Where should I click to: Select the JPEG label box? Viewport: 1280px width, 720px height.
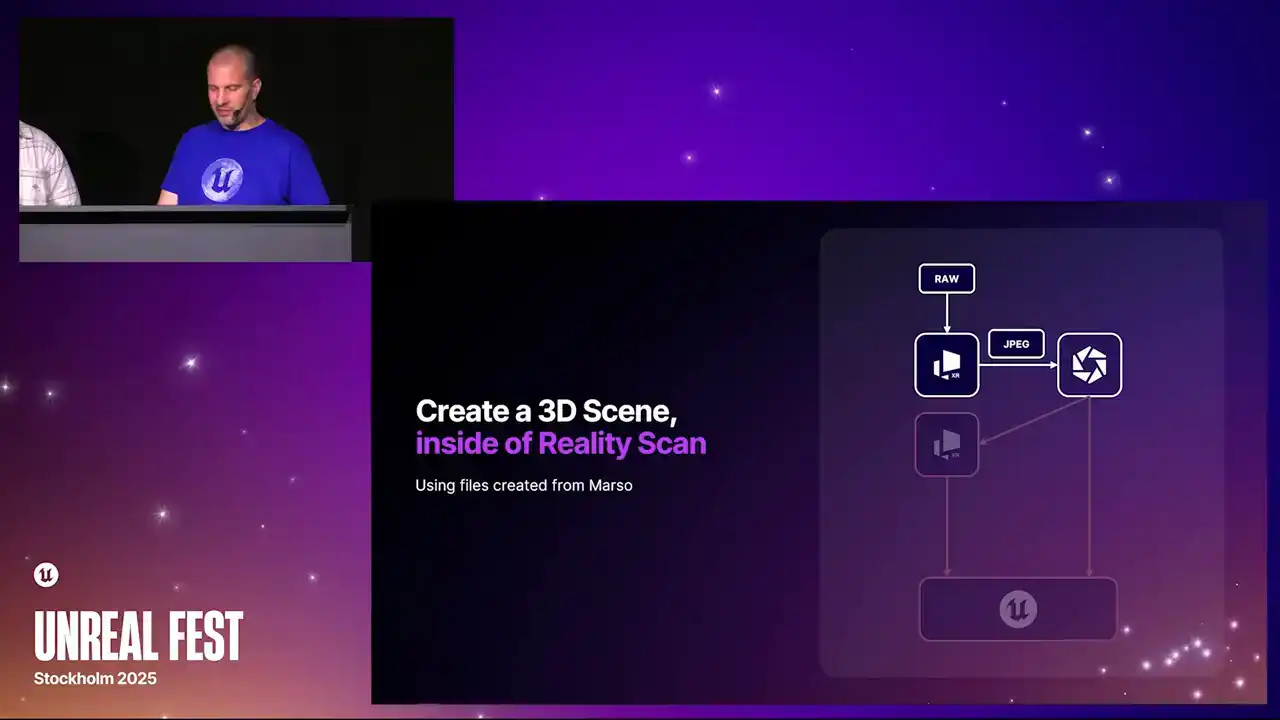click(x=1016, y=344)
